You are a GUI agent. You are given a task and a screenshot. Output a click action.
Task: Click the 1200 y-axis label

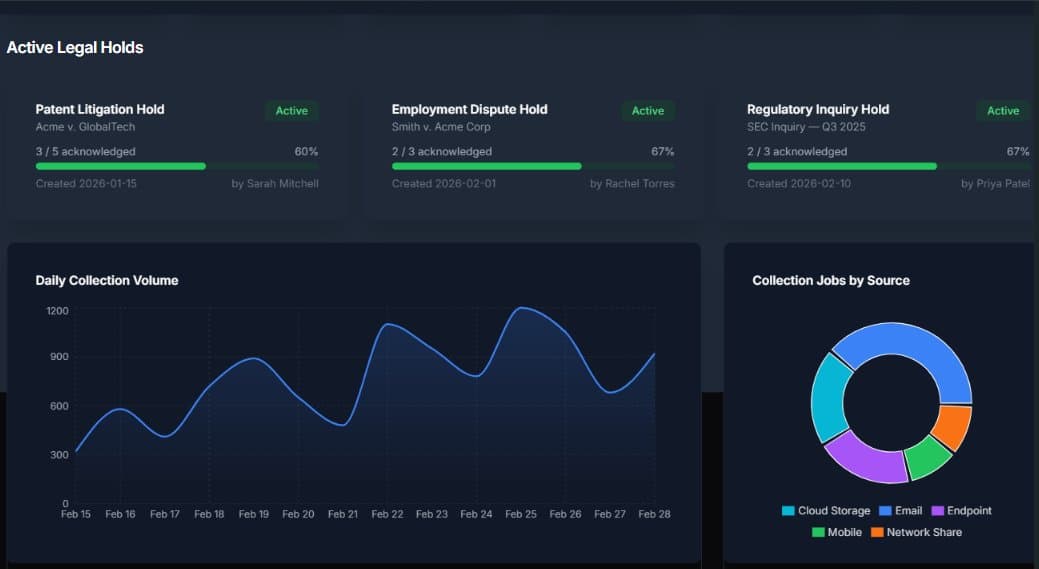click(x=57, y=311)
